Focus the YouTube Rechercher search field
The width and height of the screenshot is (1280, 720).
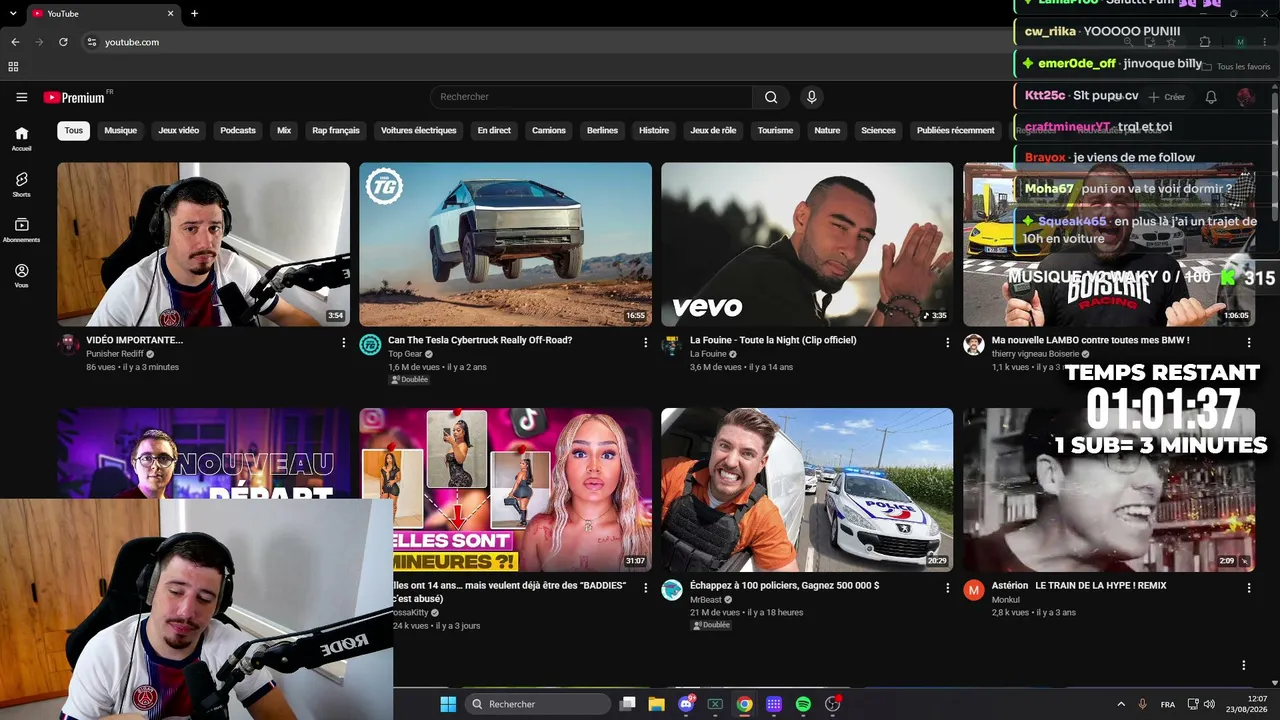click(x=591, y=97)
